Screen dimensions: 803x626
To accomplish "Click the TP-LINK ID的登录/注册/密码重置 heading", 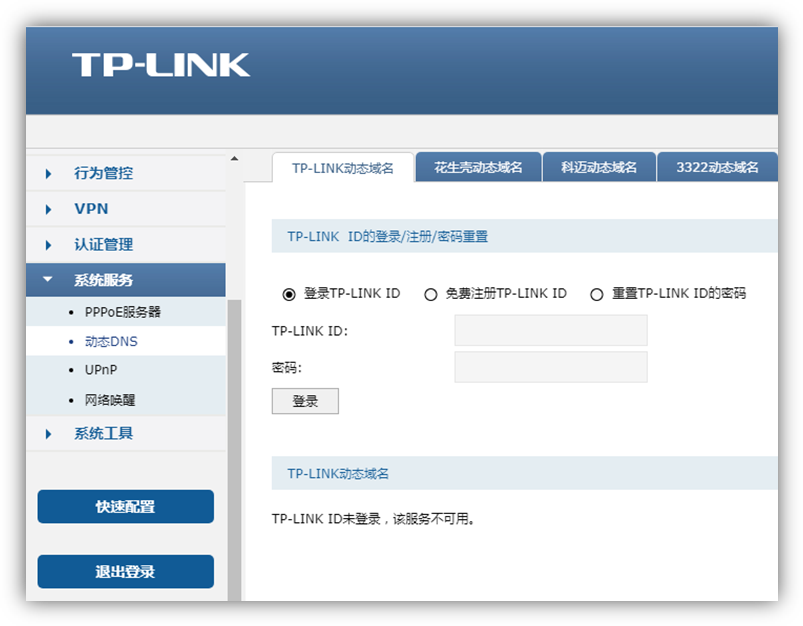I will click(388, 237).
